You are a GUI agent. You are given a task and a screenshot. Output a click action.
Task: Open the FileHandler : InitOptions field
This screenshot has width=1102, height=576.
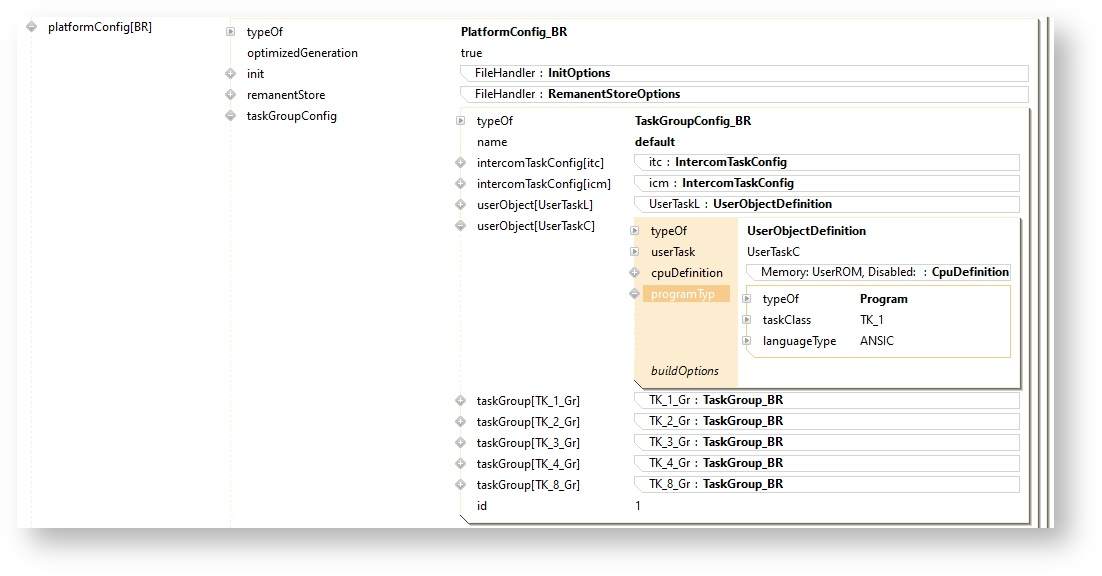point(743,73)
